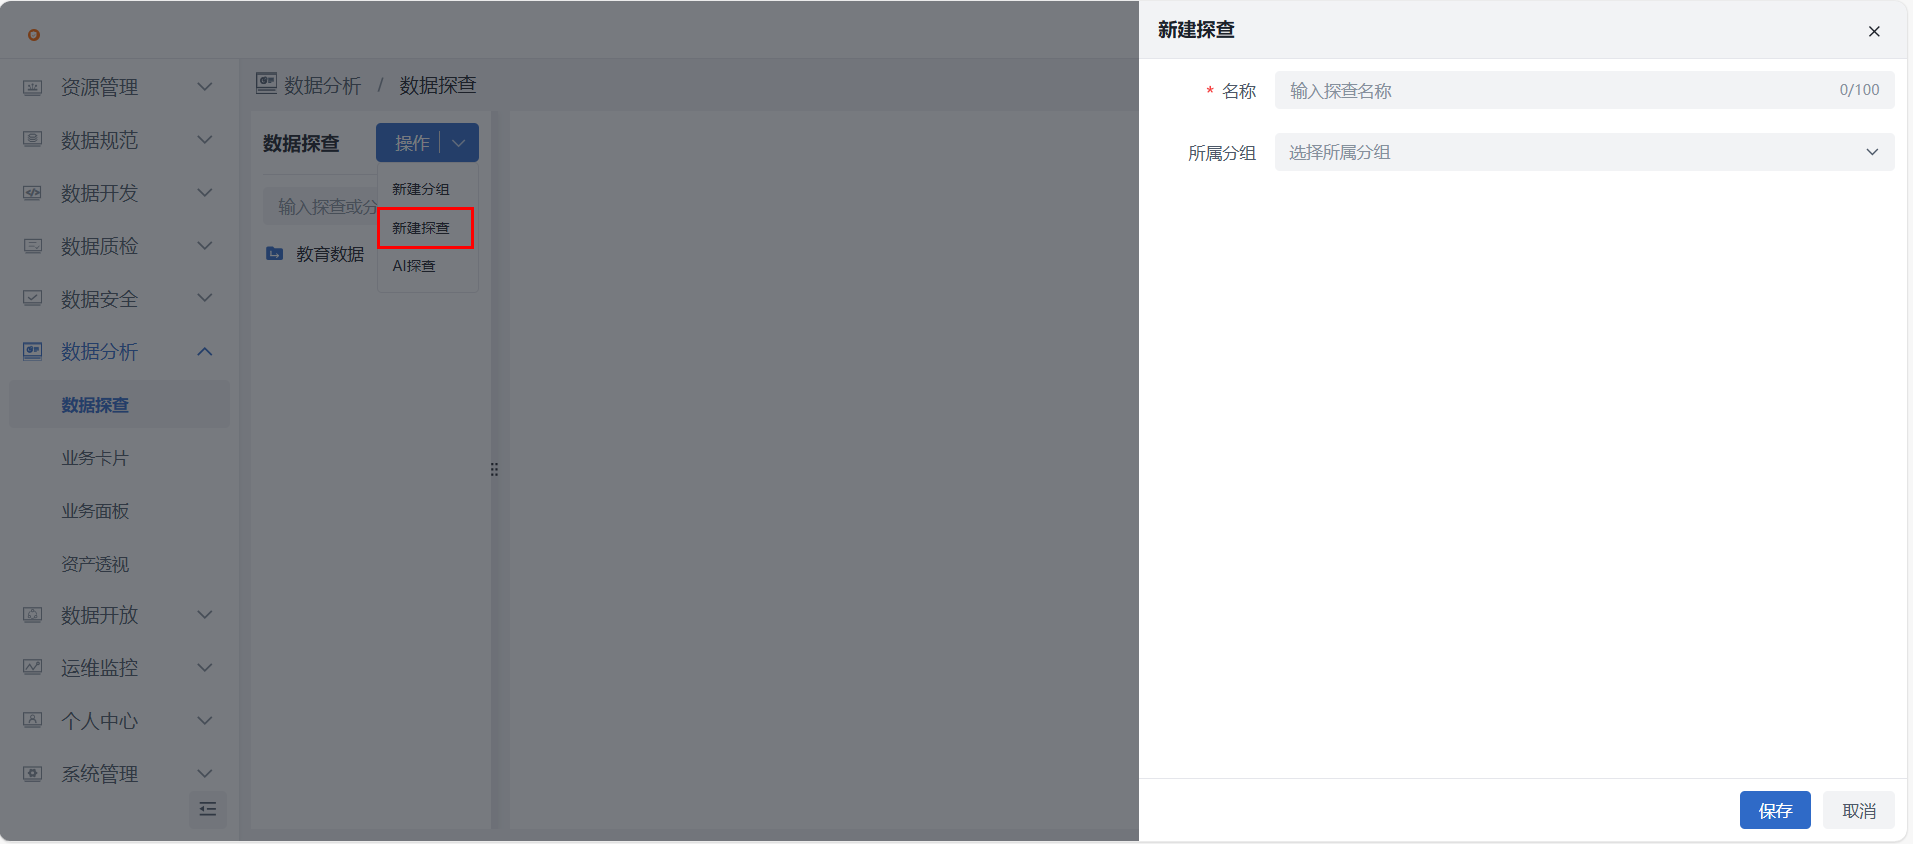This screenshot has width=1913, height=844.
Task: Expand the 运维监控 menu chevron
Action: coord(205,667)
